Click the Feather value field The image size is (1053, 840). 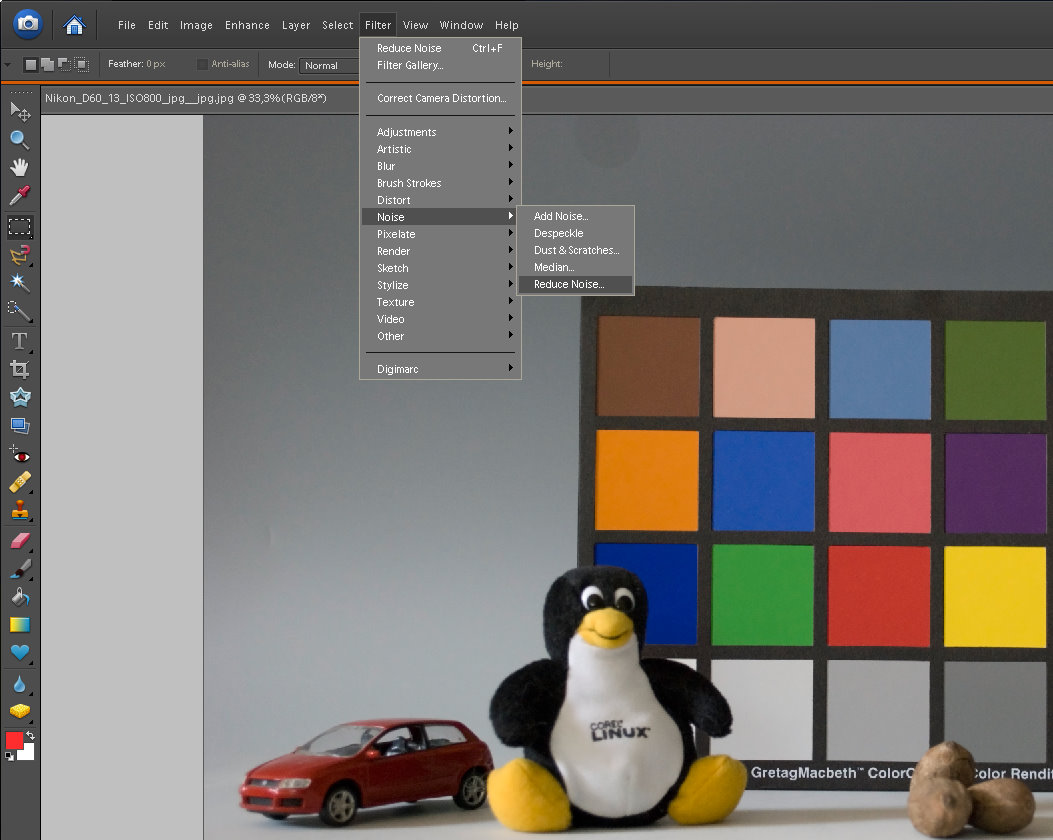coord(156,64)
